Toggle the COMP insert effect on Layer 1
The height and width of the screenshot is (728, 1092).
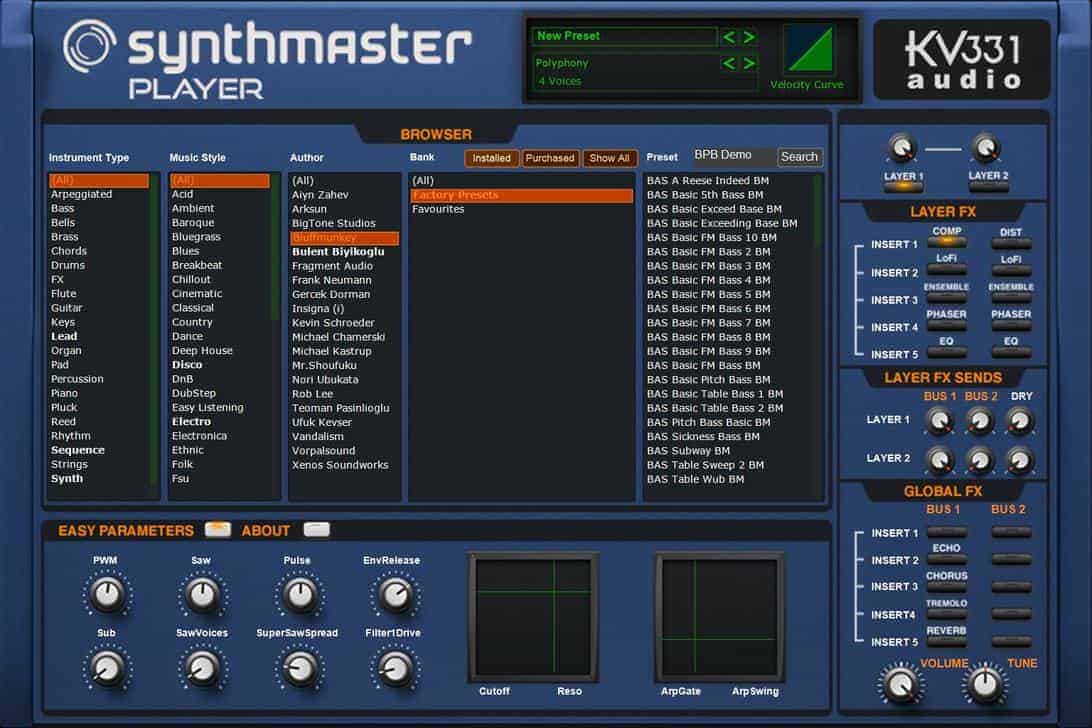pyautogui.click(x=946, y=242)
